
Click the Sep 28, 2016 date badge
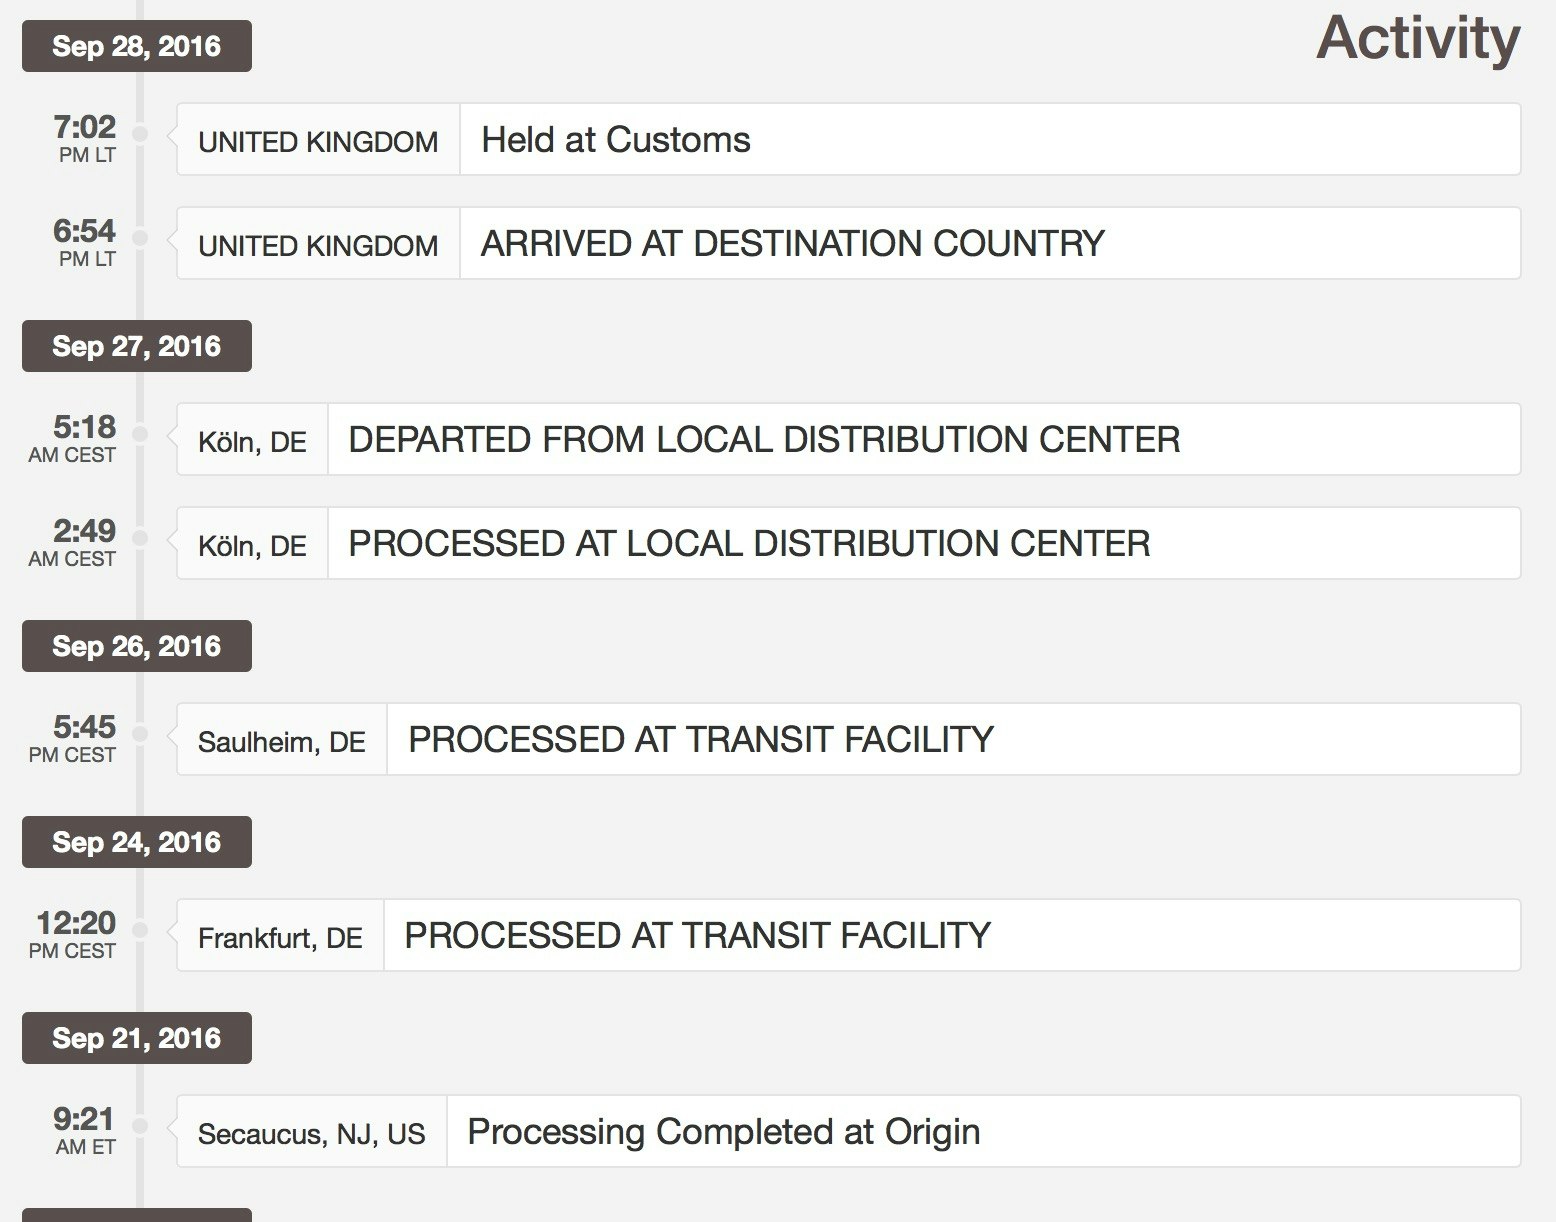coord(136,46)
